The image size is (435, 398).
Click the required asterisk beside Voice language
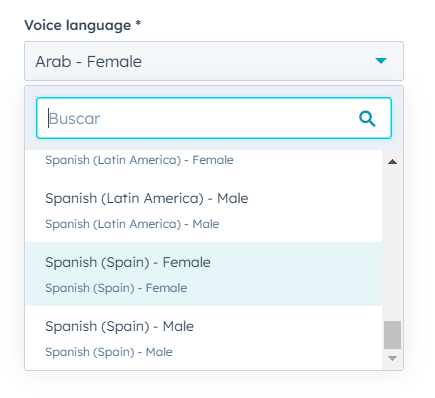(x=138, y=23)
